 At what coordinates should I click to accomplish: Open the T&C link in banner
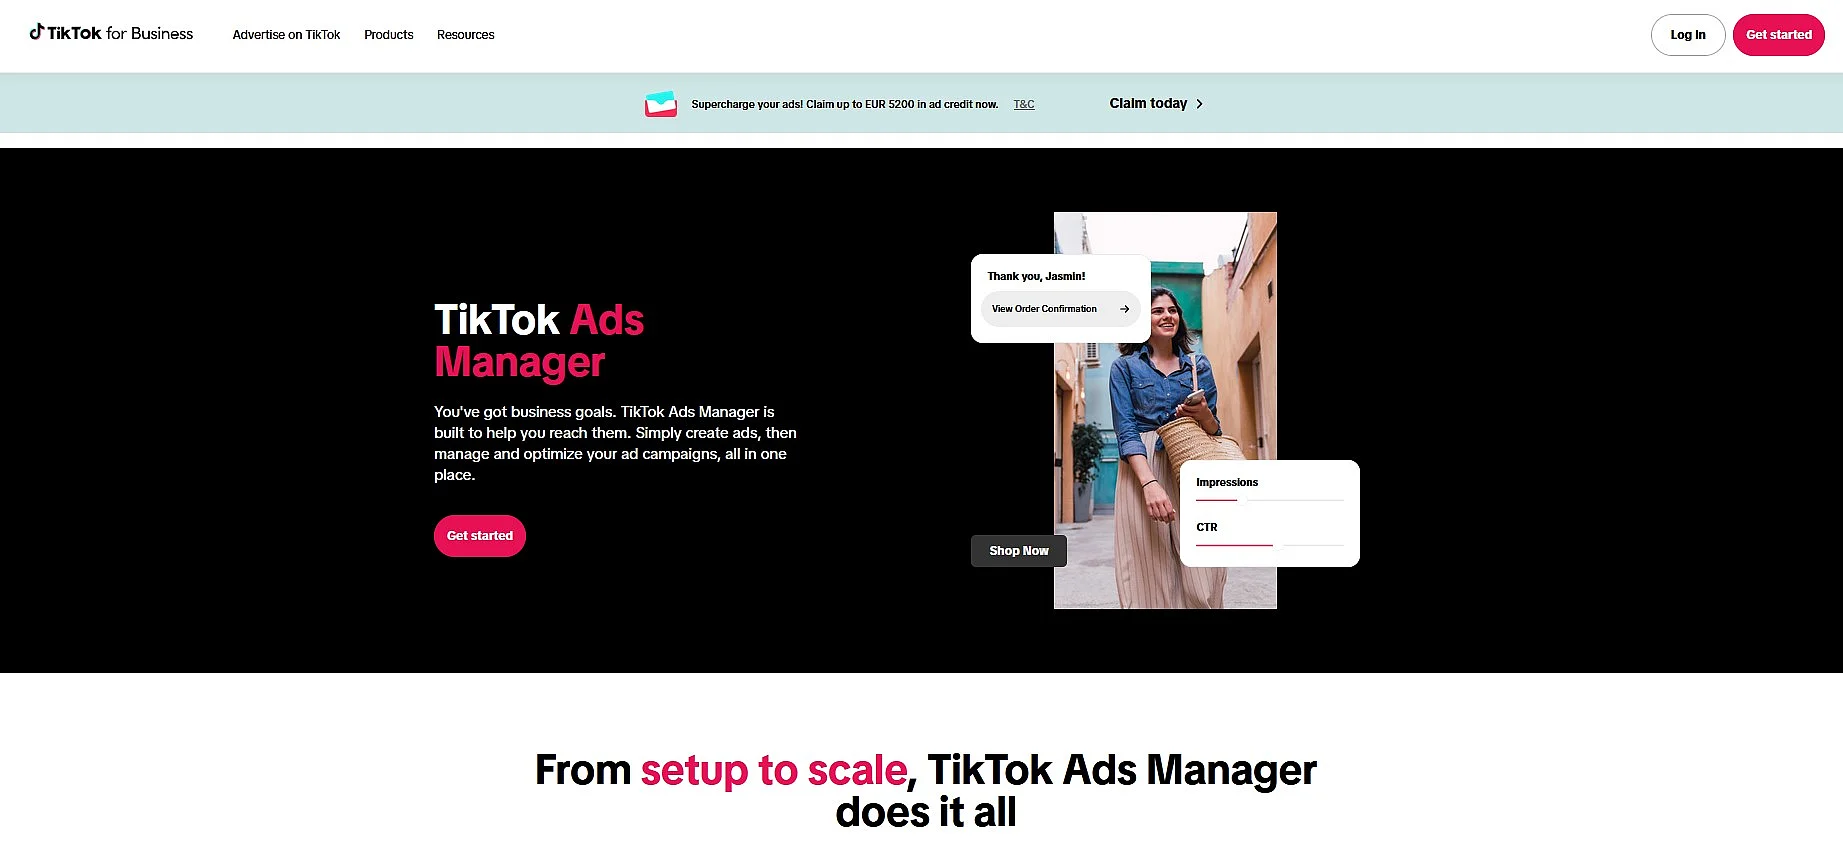[x=1024, y=104]
